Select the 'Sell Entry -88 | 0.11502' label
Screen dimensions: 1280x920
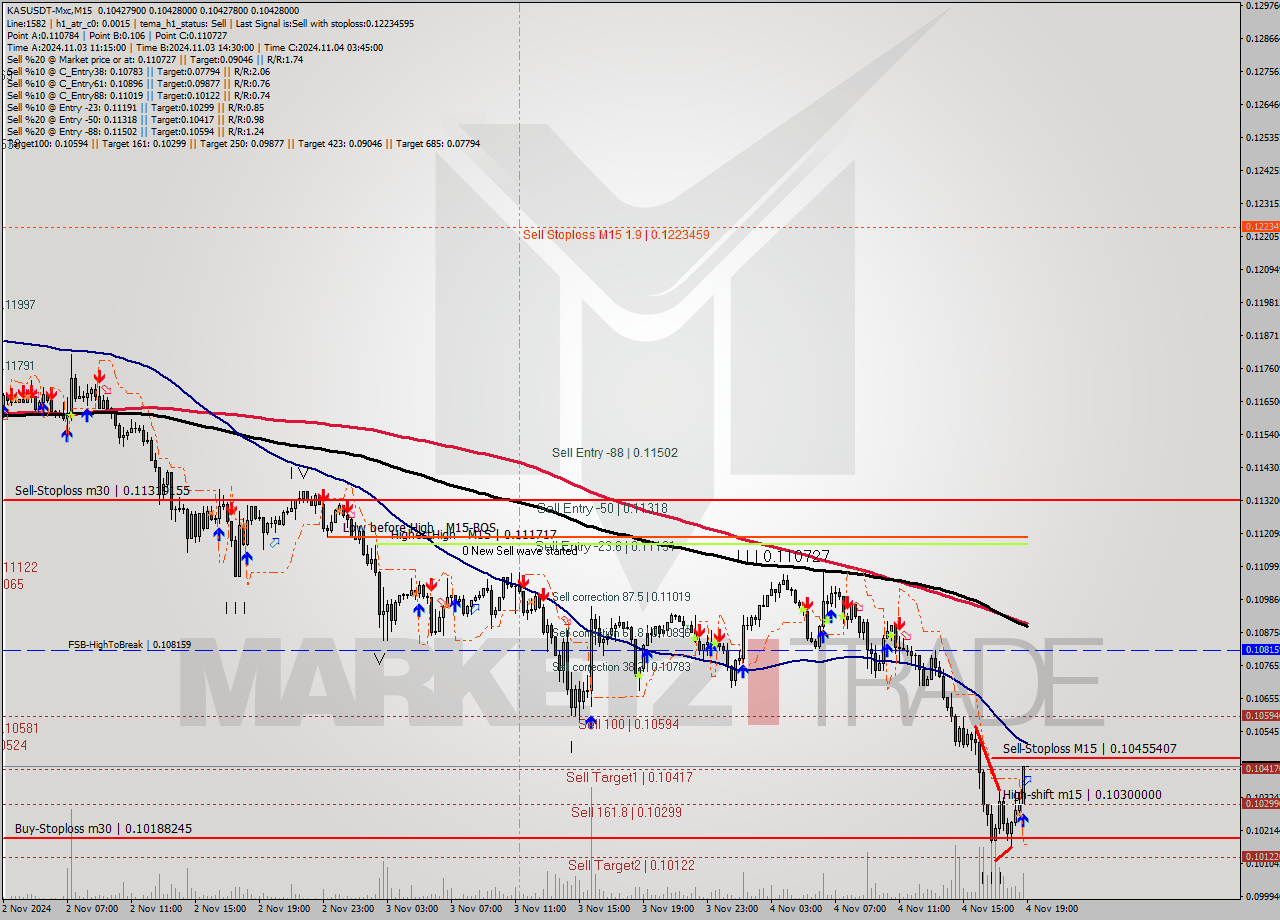point(615,453)
